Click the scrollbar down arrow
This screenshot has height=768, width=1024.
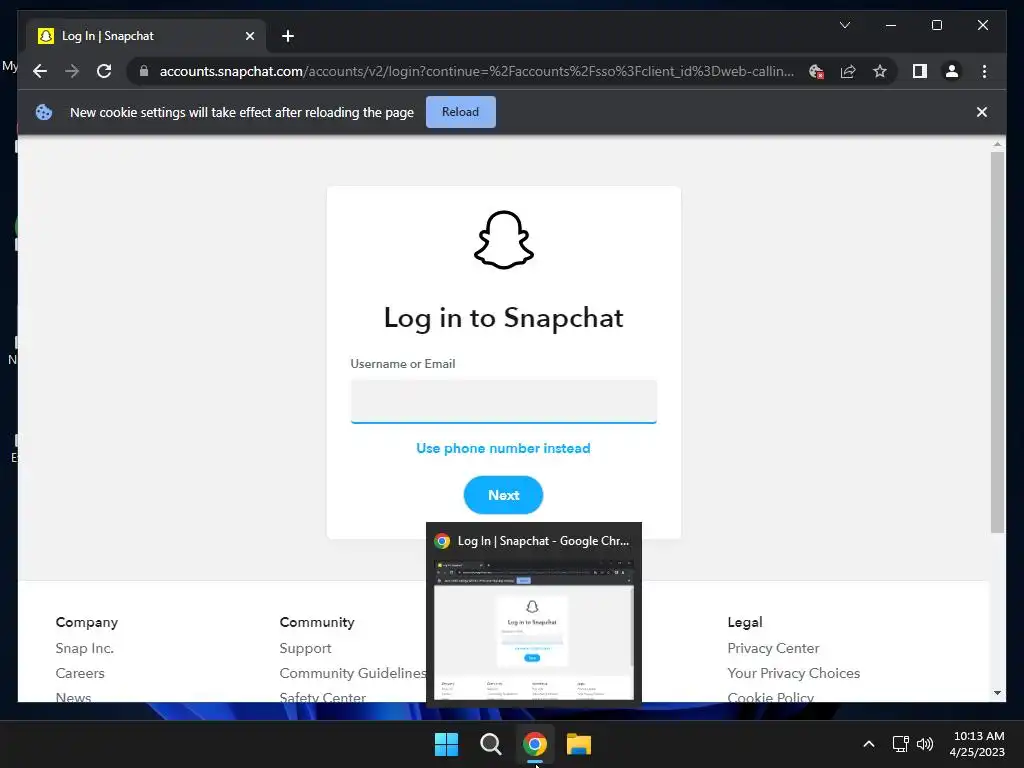click(x=997, y=692)
